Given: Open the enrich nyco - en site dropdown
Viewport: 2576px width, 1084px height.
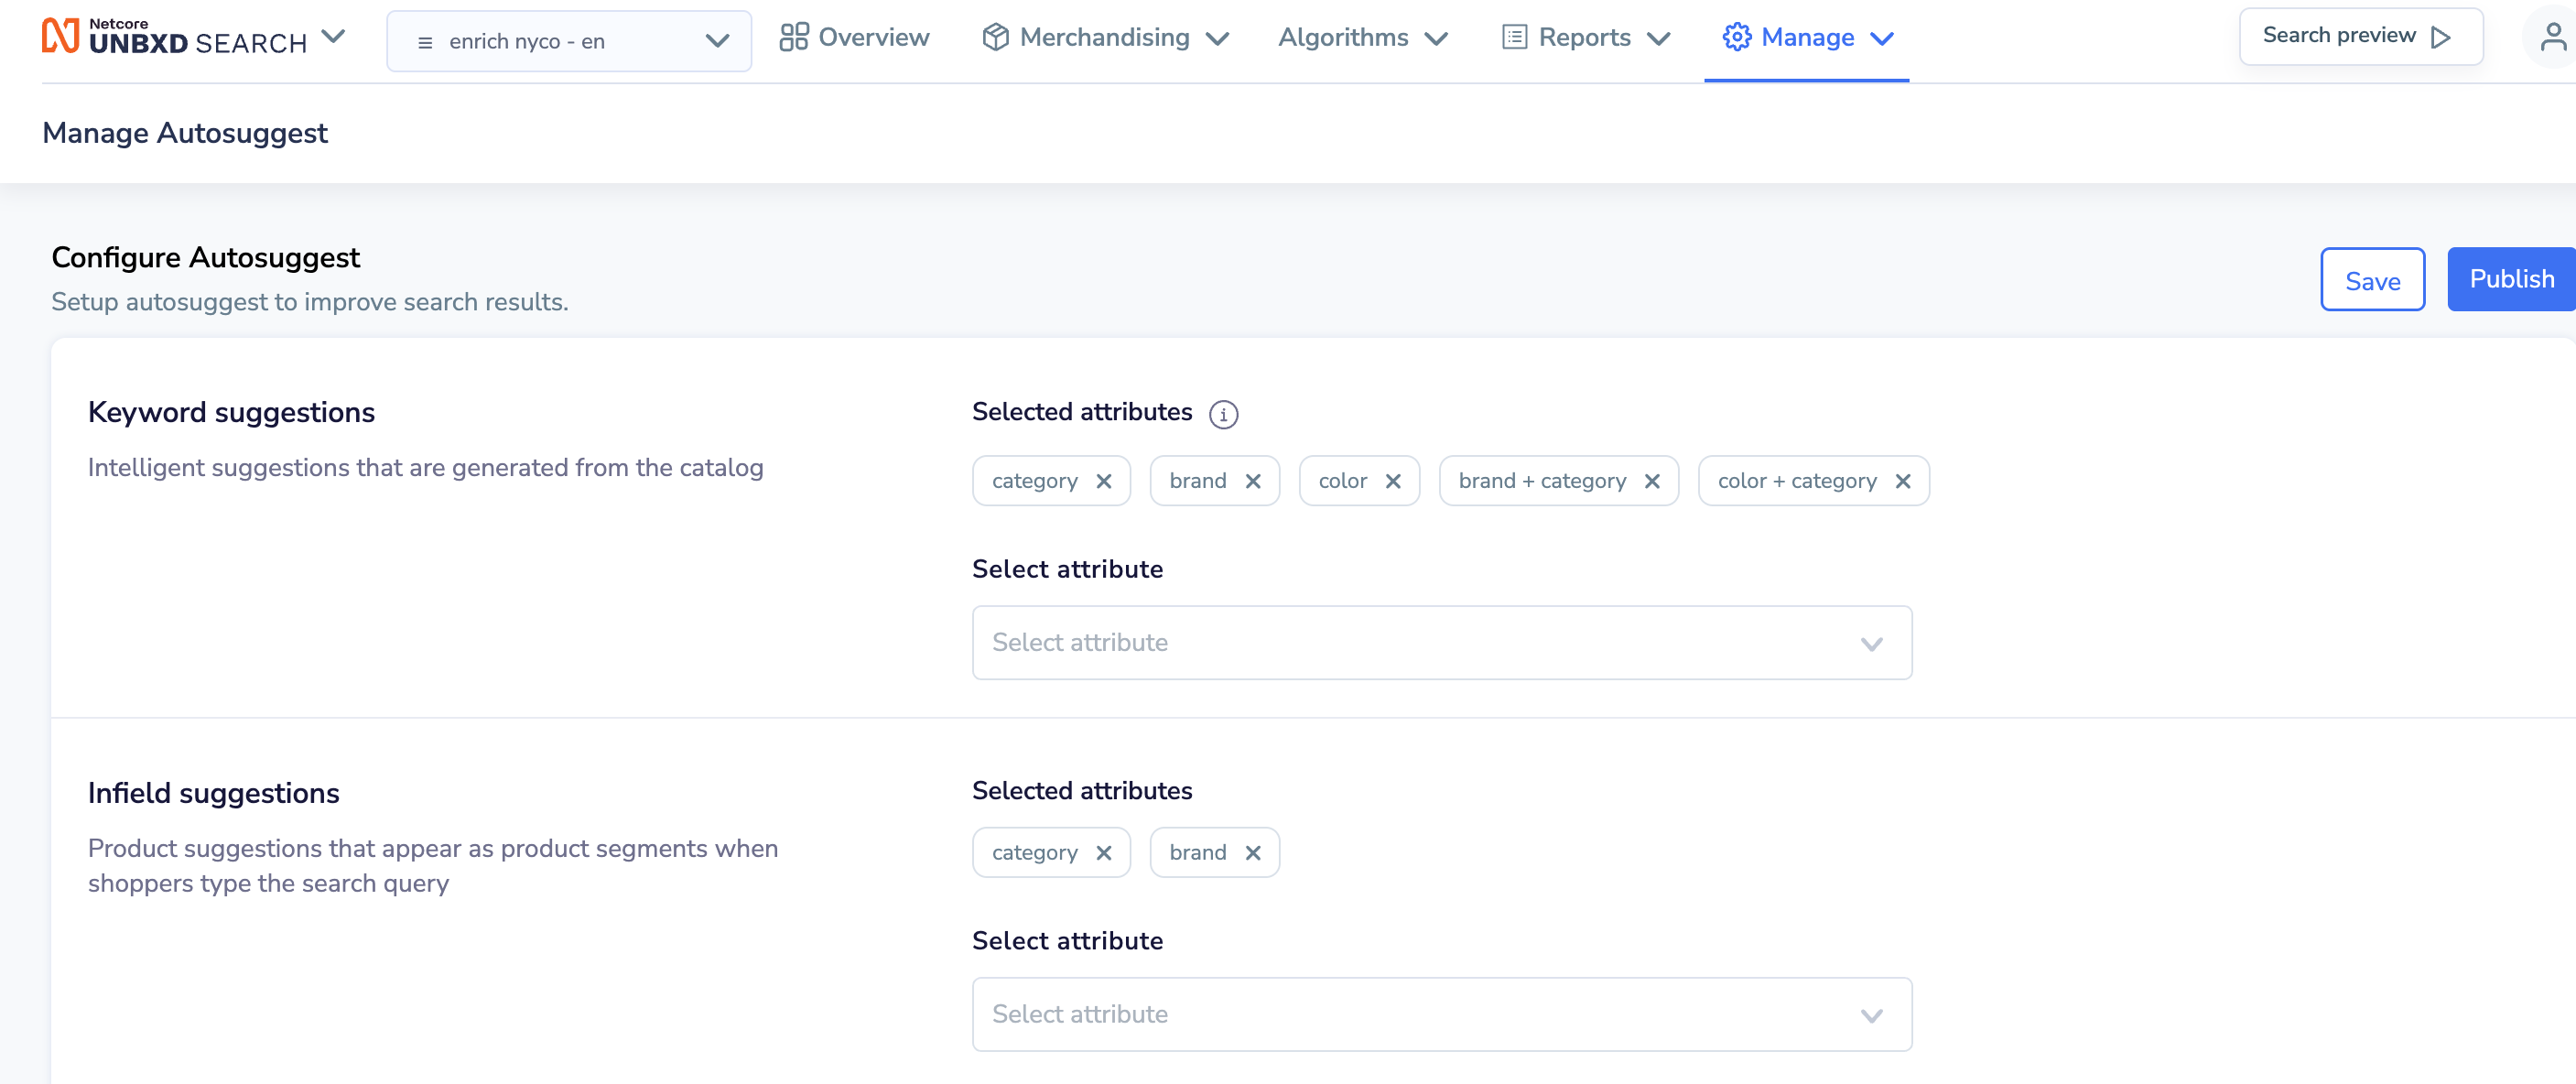Looking at the screenshot, I should point(569,41).
